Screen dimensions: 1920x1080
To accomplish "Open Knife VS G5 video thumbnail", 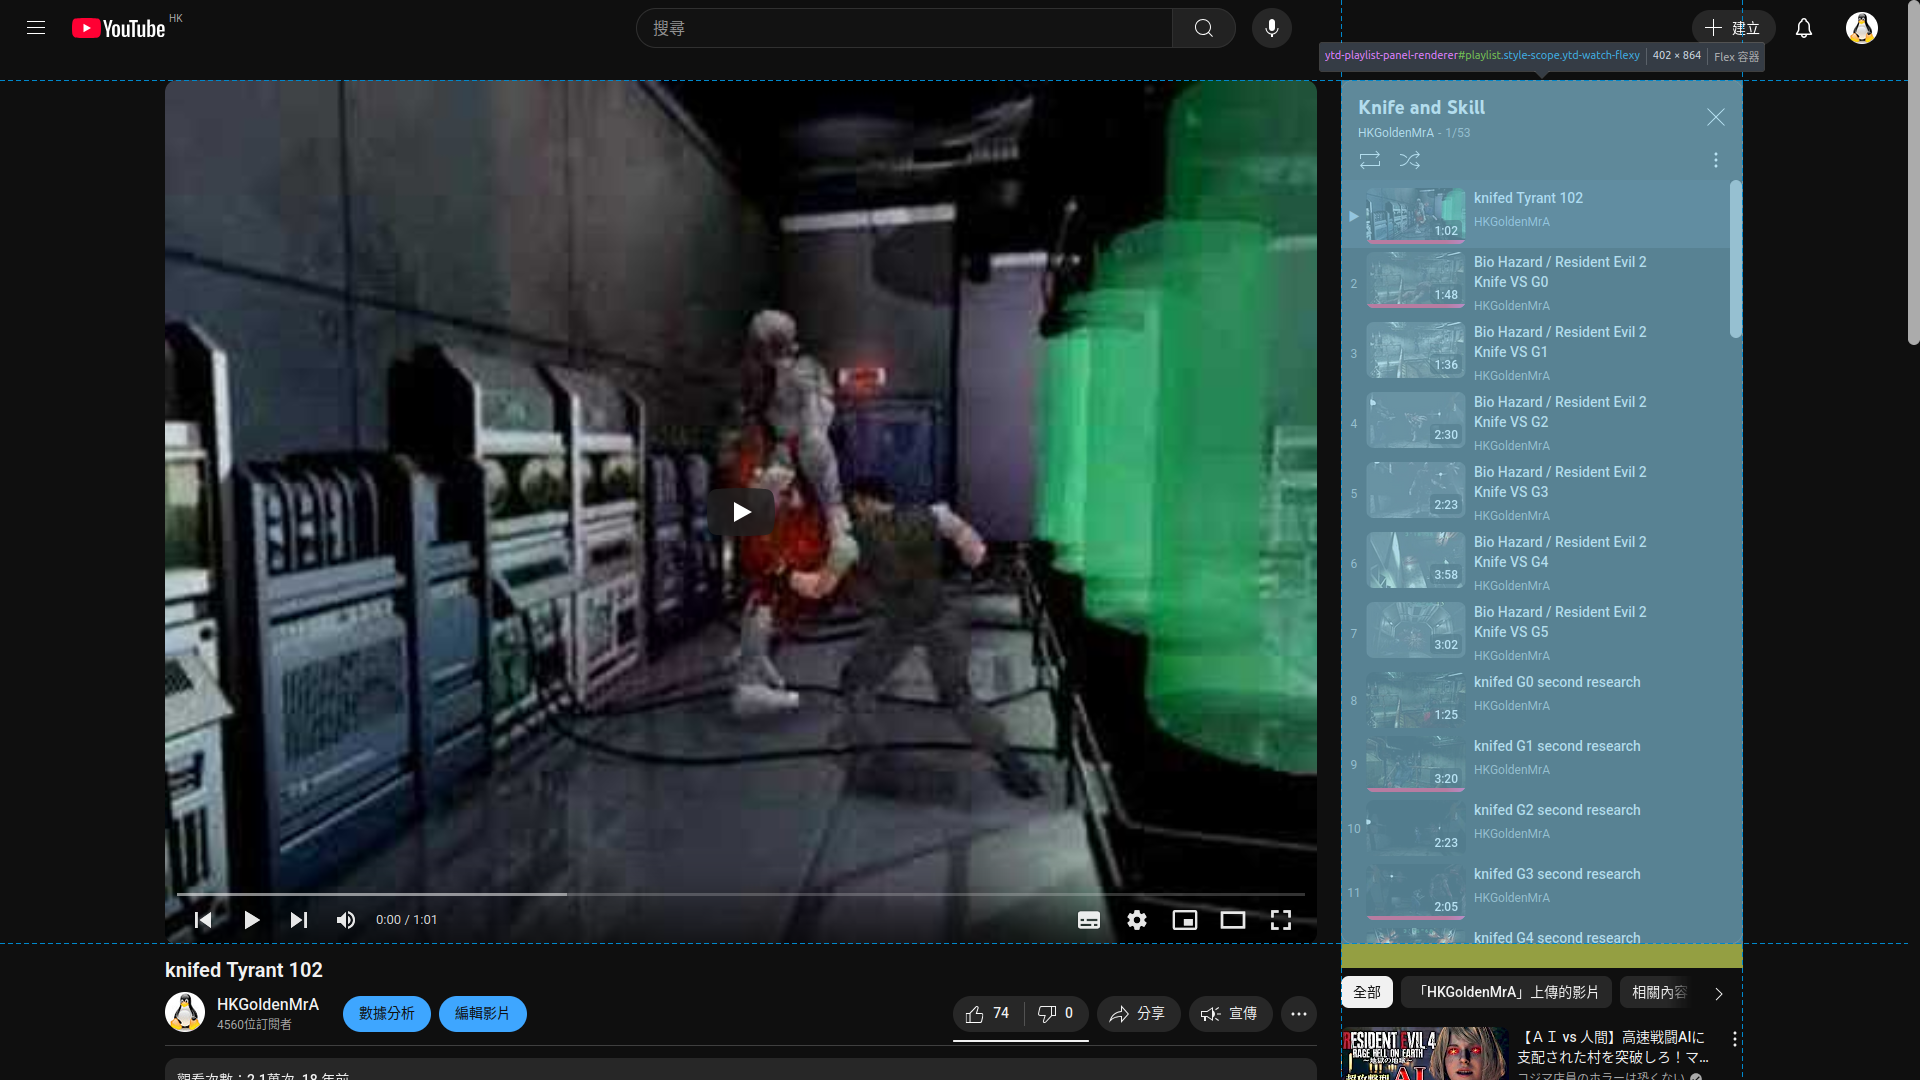I will [1416, 629].
